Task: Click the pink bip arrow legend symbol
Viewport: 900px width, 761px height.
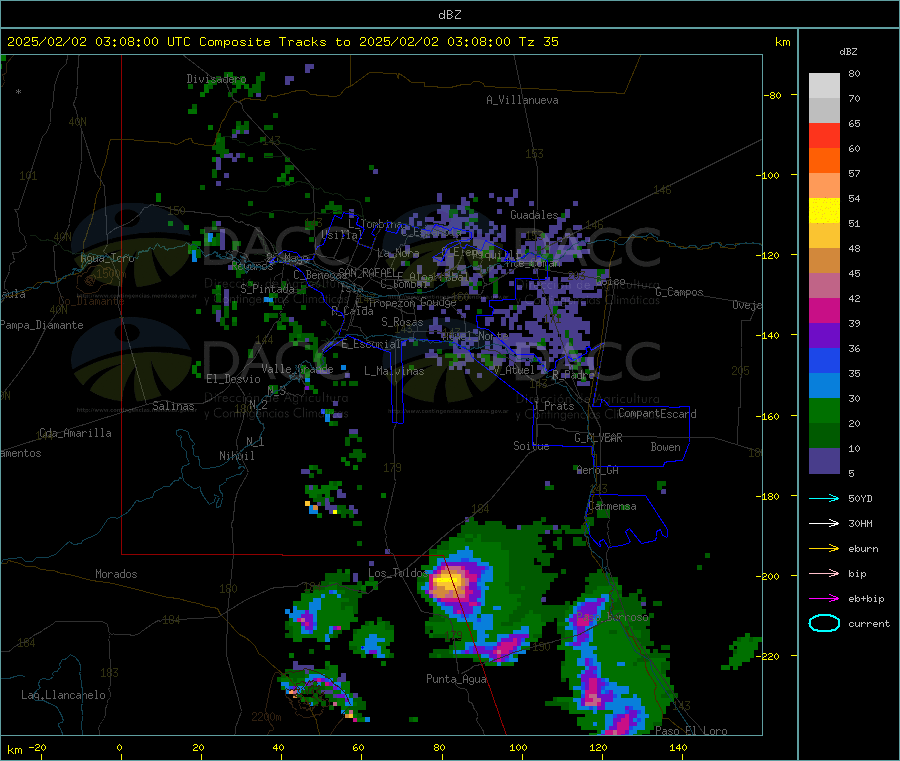Action: coord(824,573)
